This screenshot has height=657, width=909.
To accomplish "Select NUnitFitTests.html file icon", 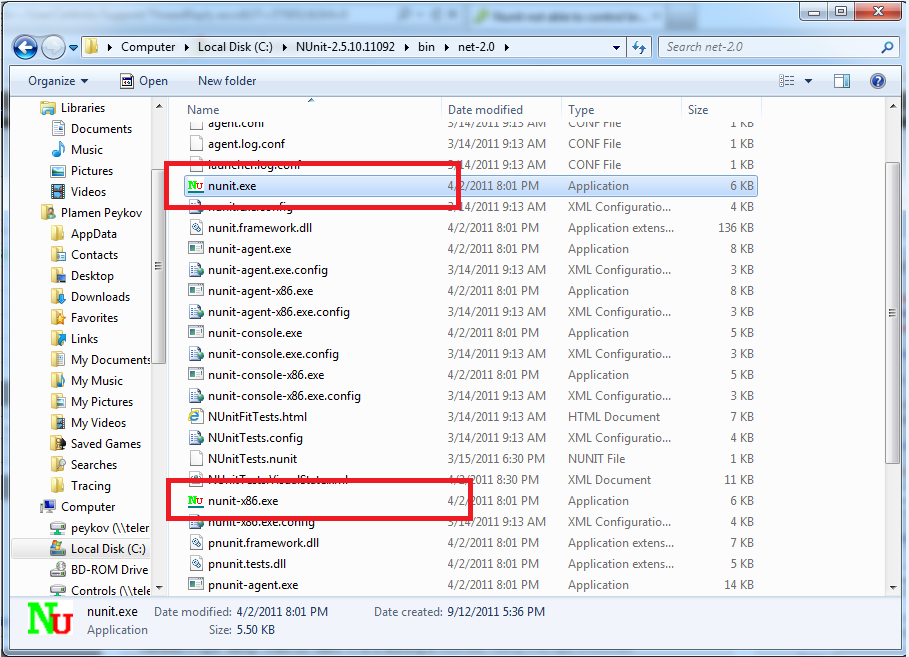I will (x=195, y=416).
